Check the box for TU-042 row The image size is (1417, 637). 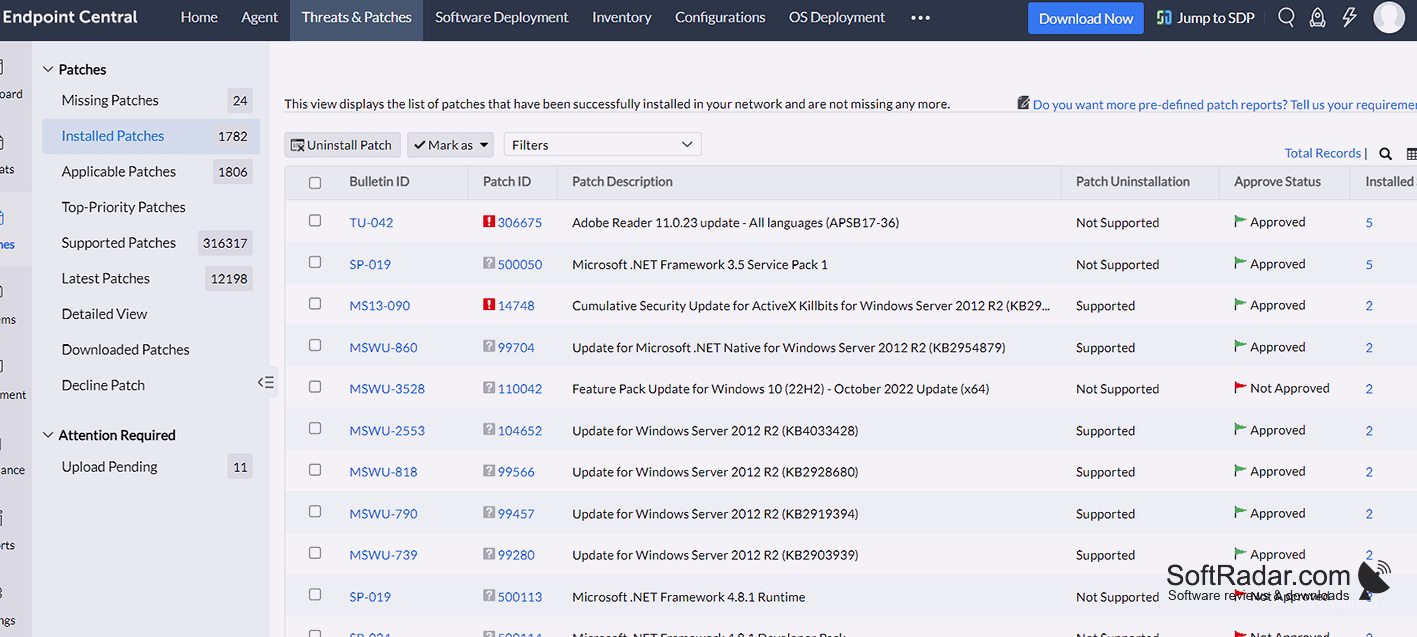tap(315, 220)
